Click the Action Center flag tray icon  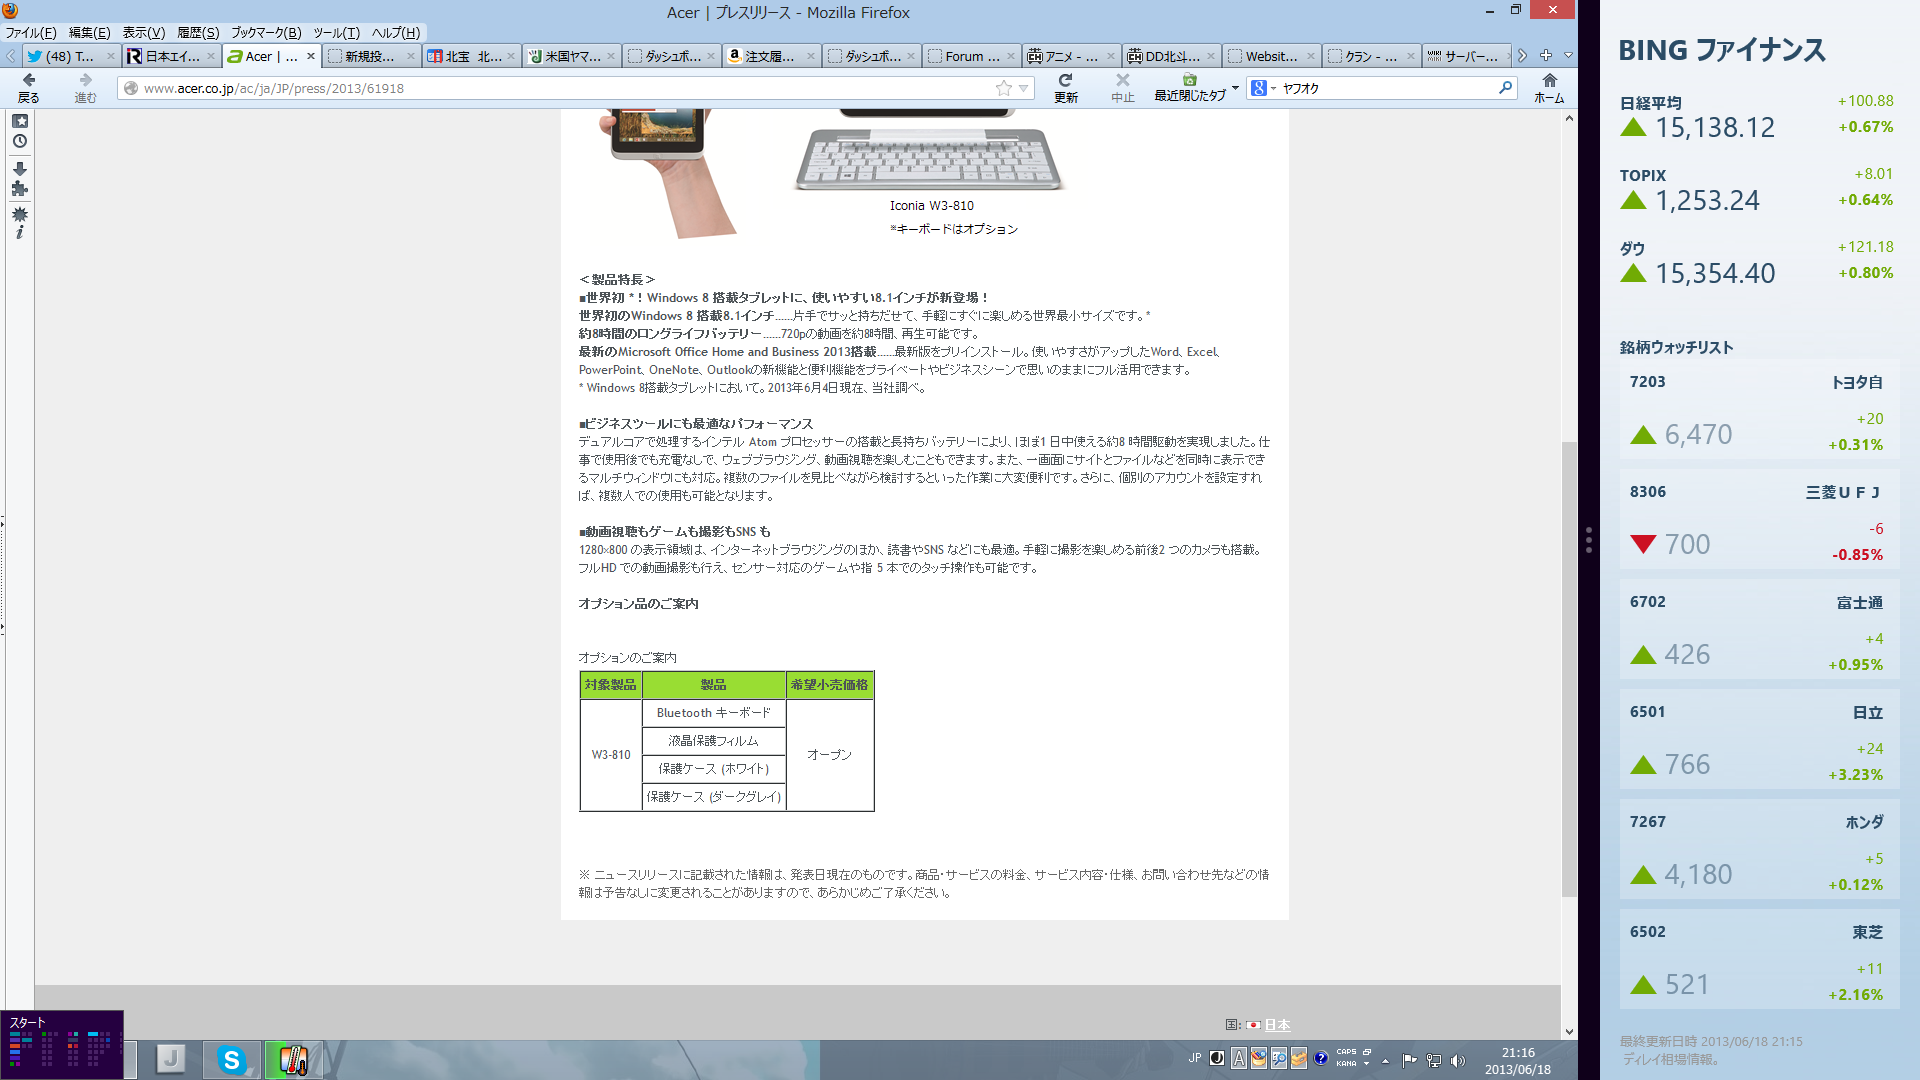[1409, 1060]
